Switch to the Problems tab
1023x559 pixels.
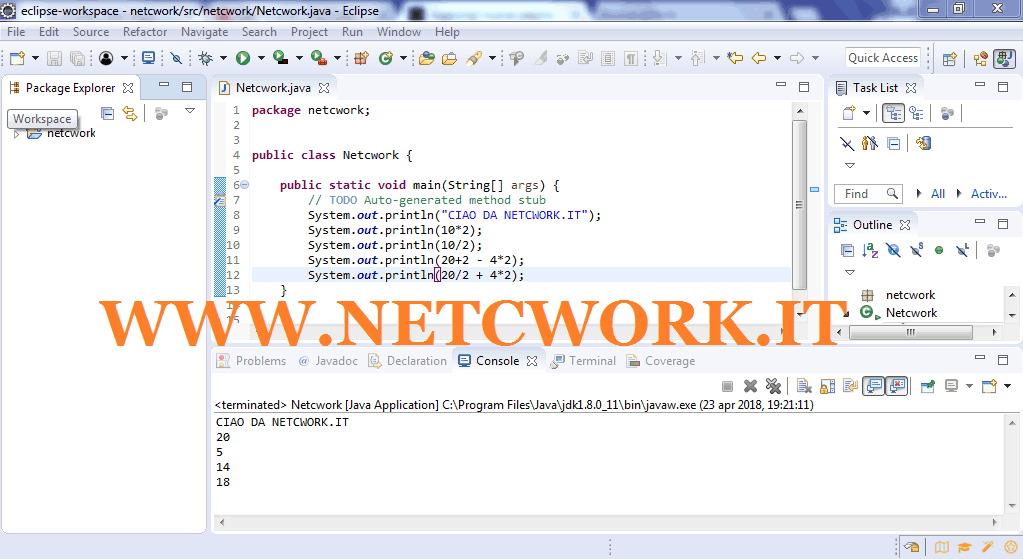click(x=251, y=361)
